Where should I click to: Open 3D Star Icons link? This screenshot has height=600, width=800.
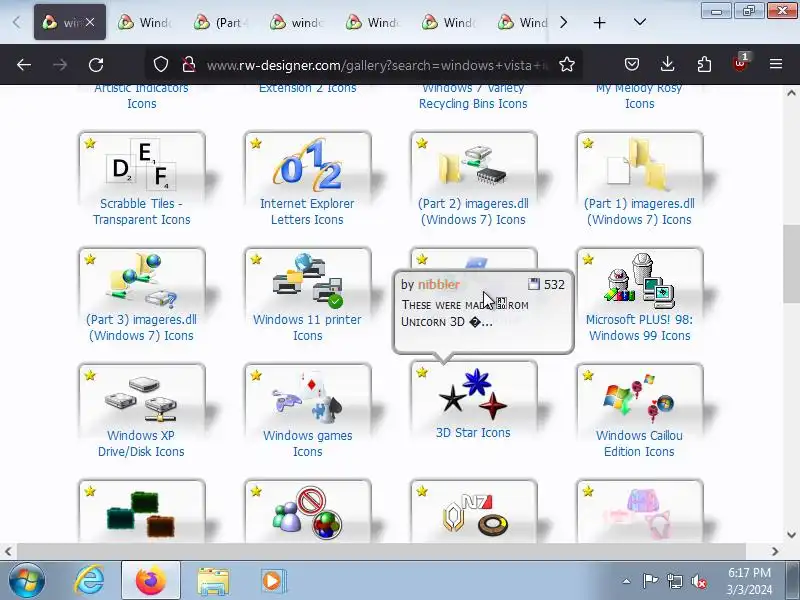click(x=473, y=433)
